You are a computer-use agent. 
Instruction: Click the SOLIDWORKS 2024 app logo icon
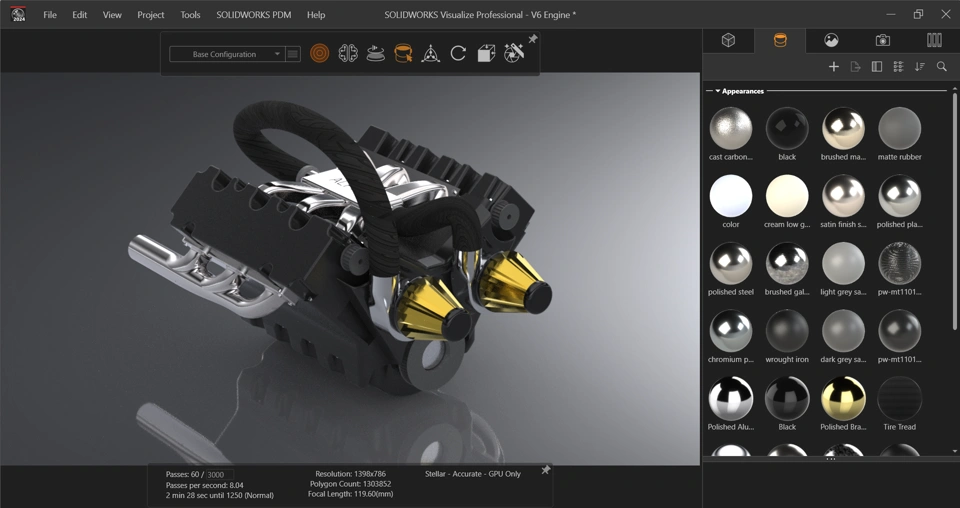click(x=18, y=14)
